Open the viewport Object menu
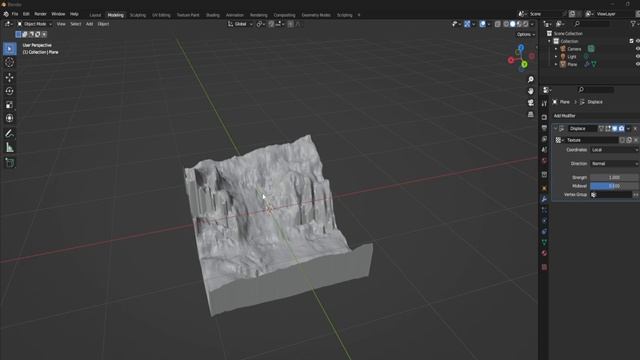 click(103, 24)
